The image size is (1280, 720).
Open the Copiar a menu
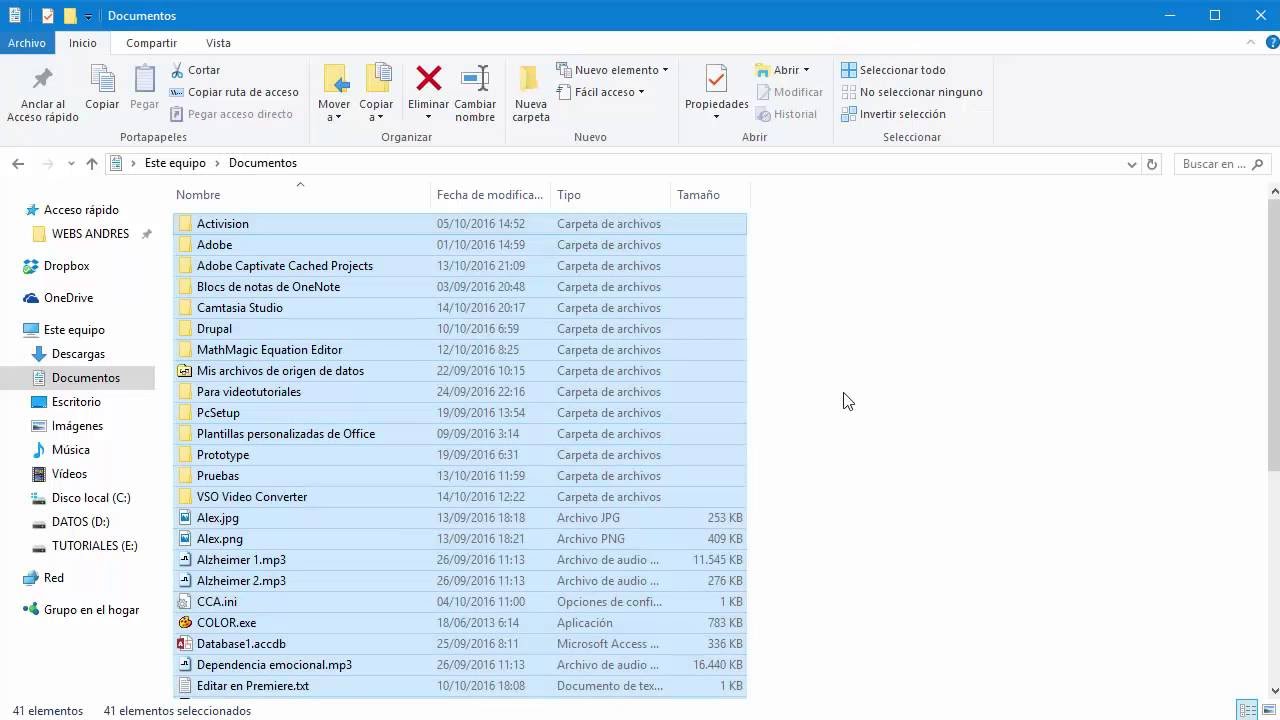pyautogui.click(x=376, y=94)
